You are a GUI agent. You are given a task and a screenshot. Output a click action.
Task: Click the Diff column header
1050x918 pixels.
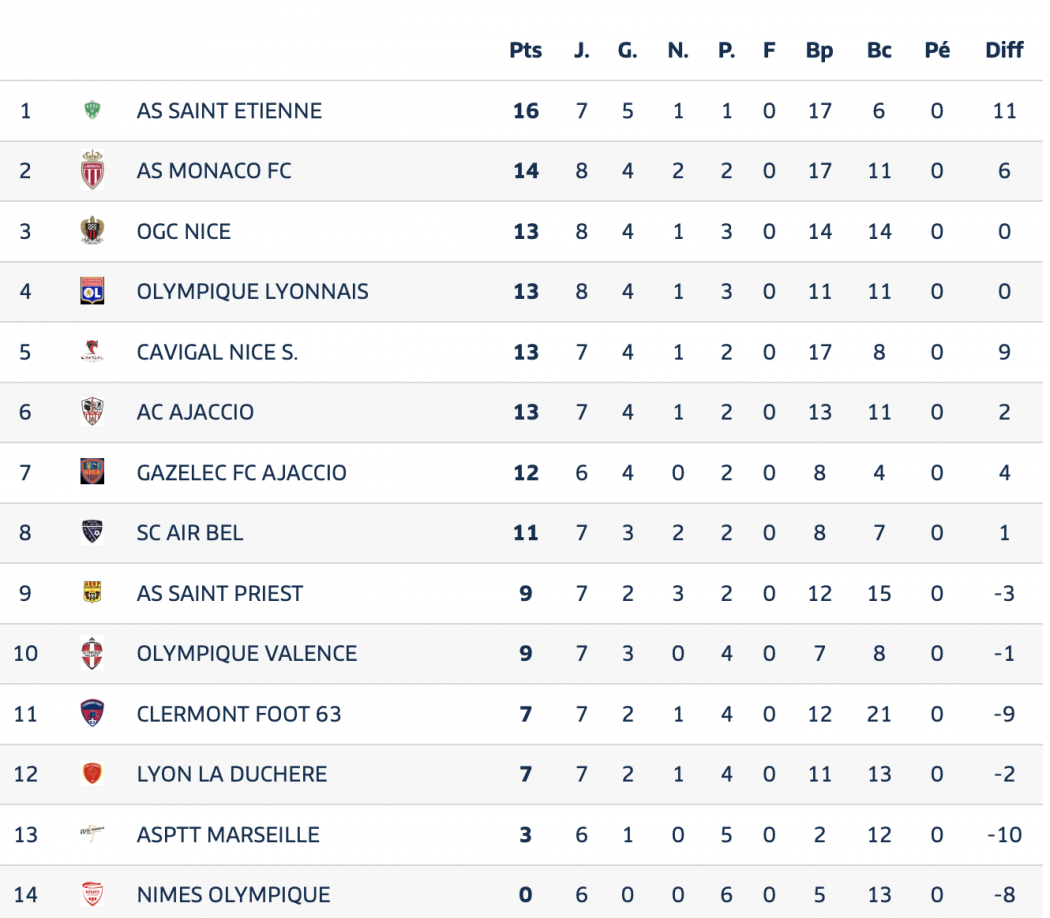tap(1004, 50)
